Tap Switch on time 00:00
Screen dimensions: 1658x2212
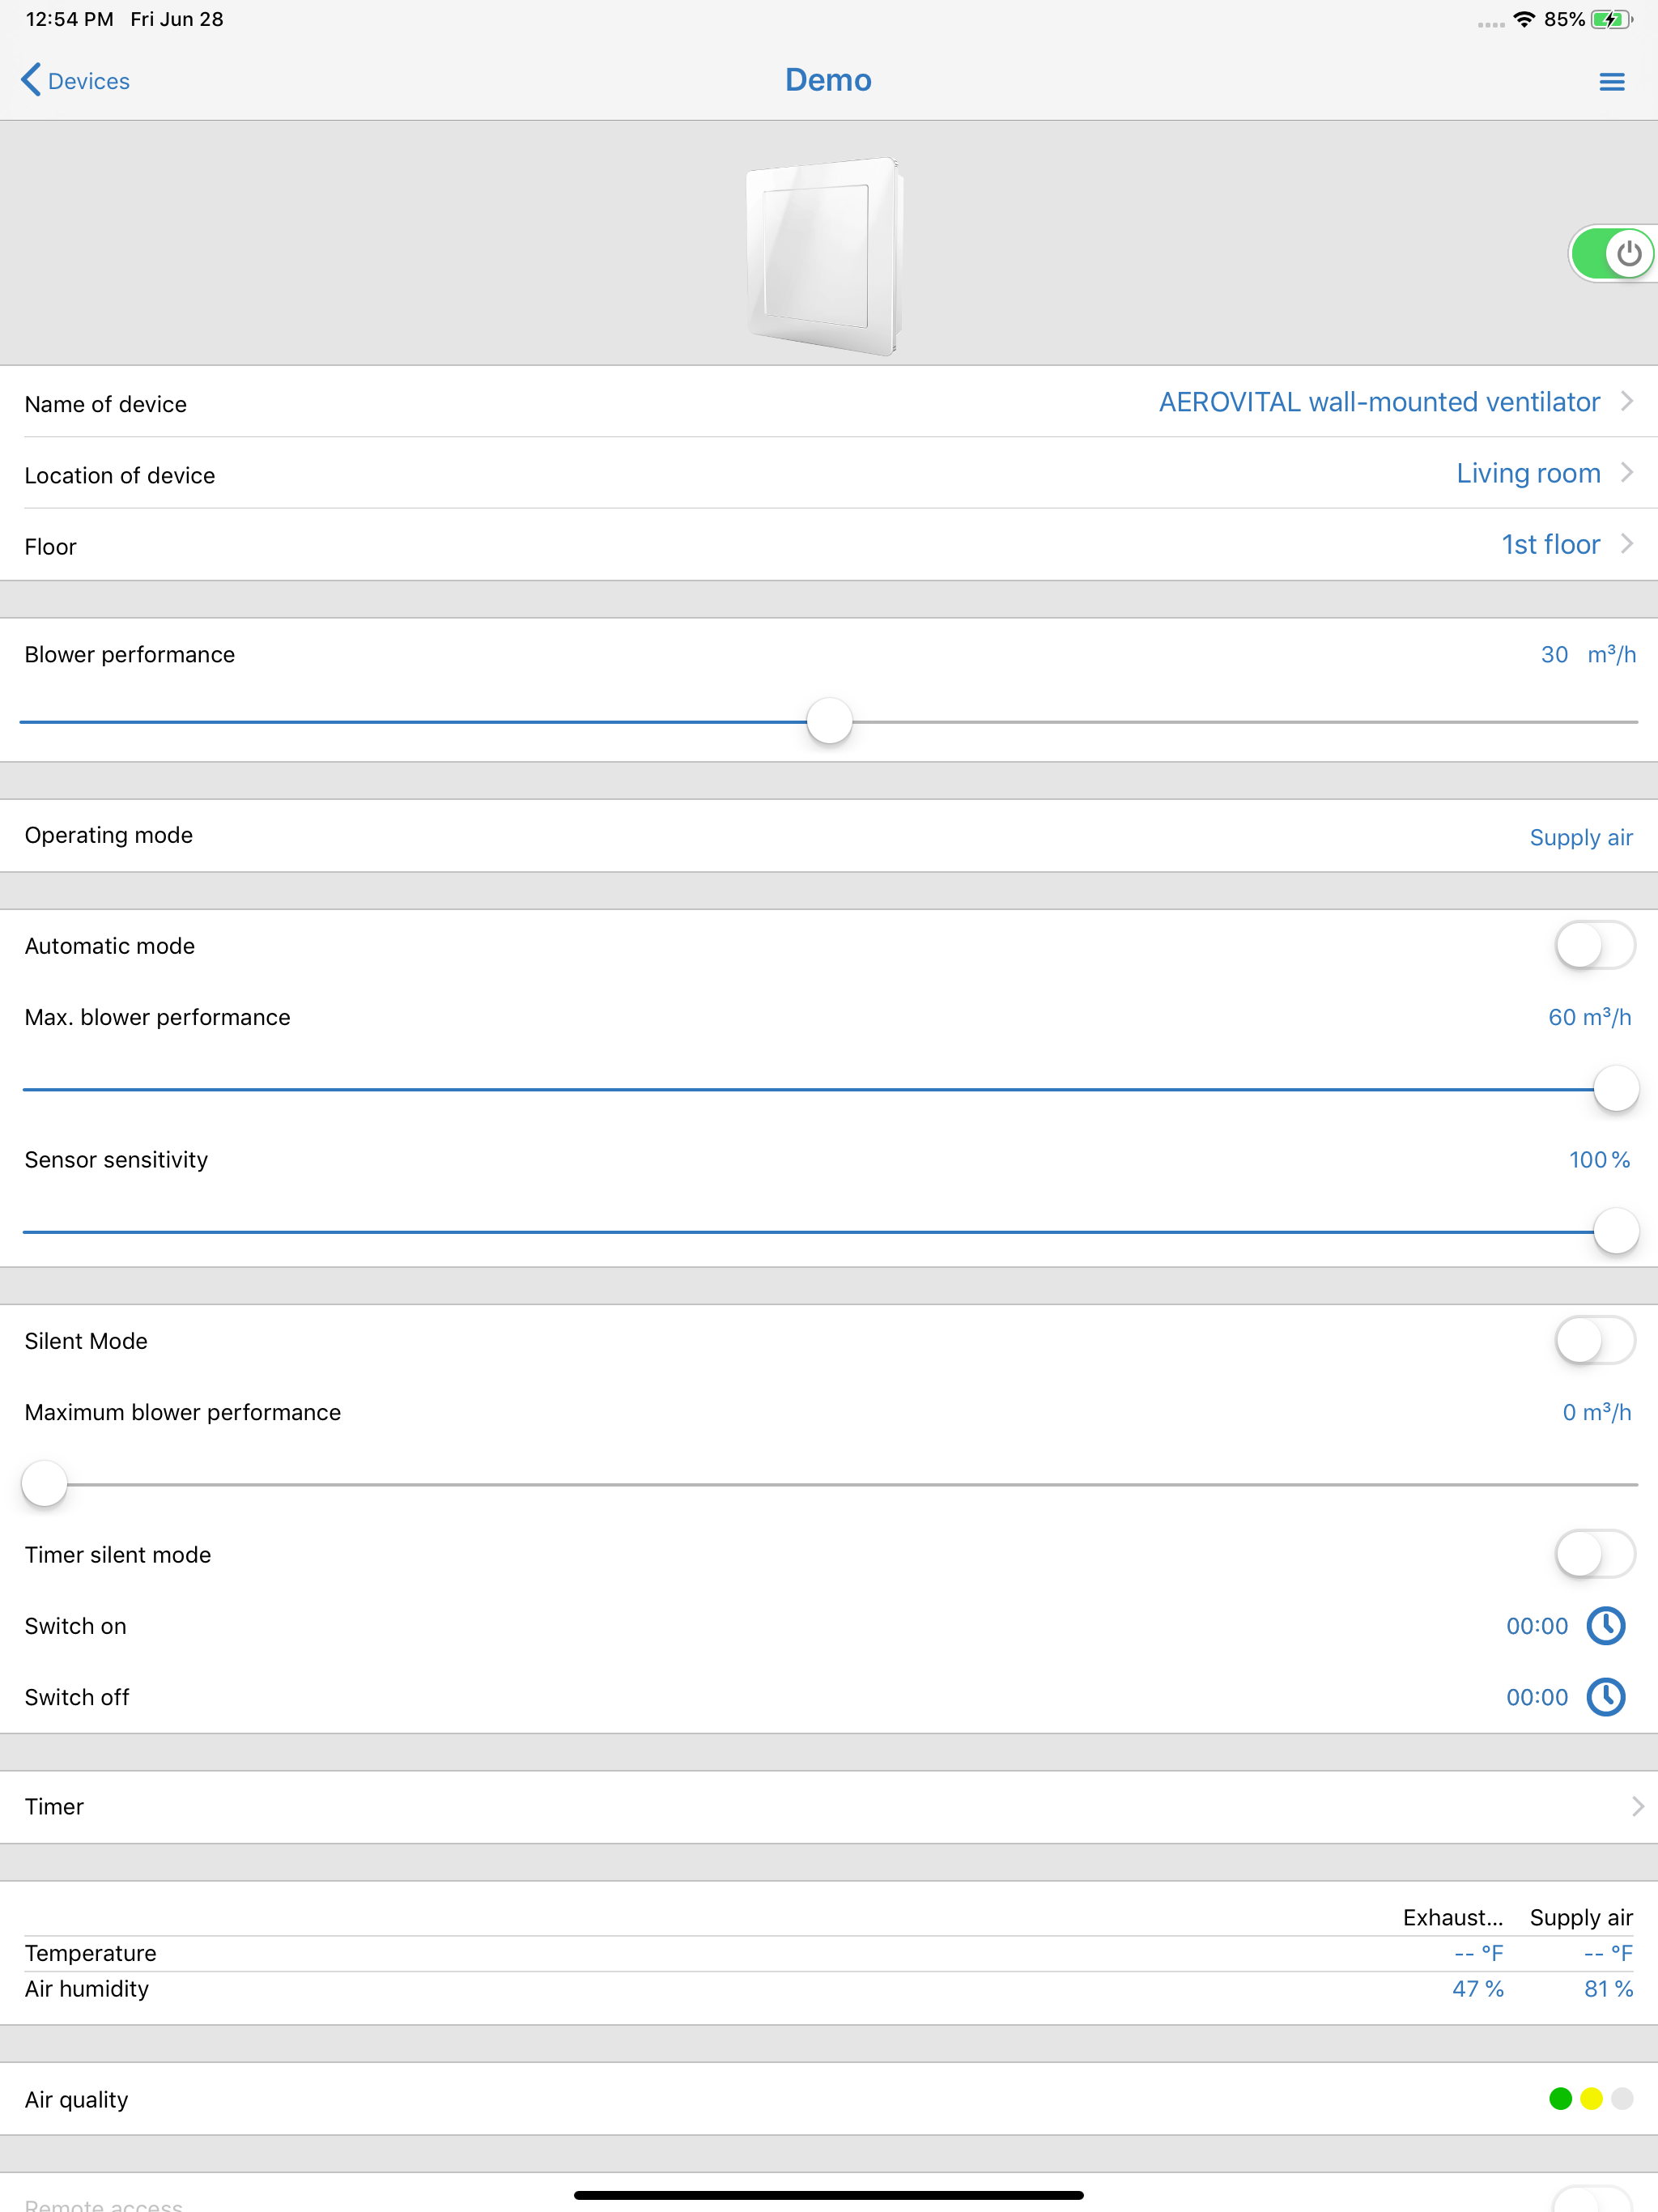pyautogui.click(x=1537, y=1626)
